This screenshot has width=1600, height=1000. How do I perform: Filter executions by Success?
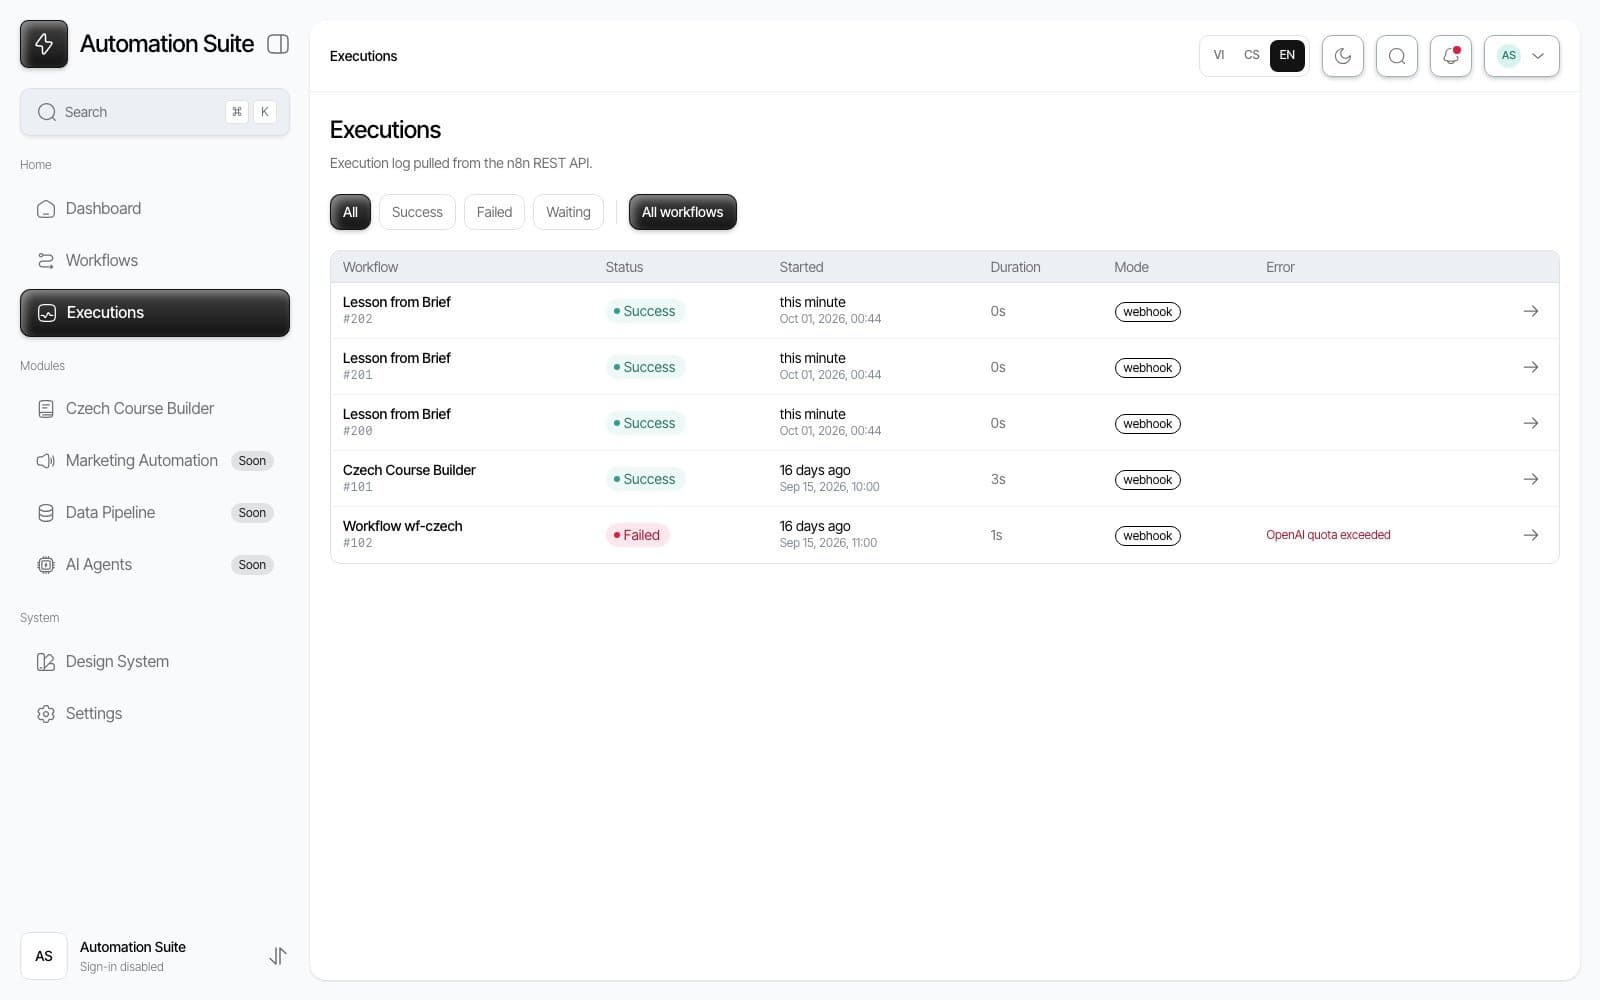pyautogui.click(x=417, y=212)
